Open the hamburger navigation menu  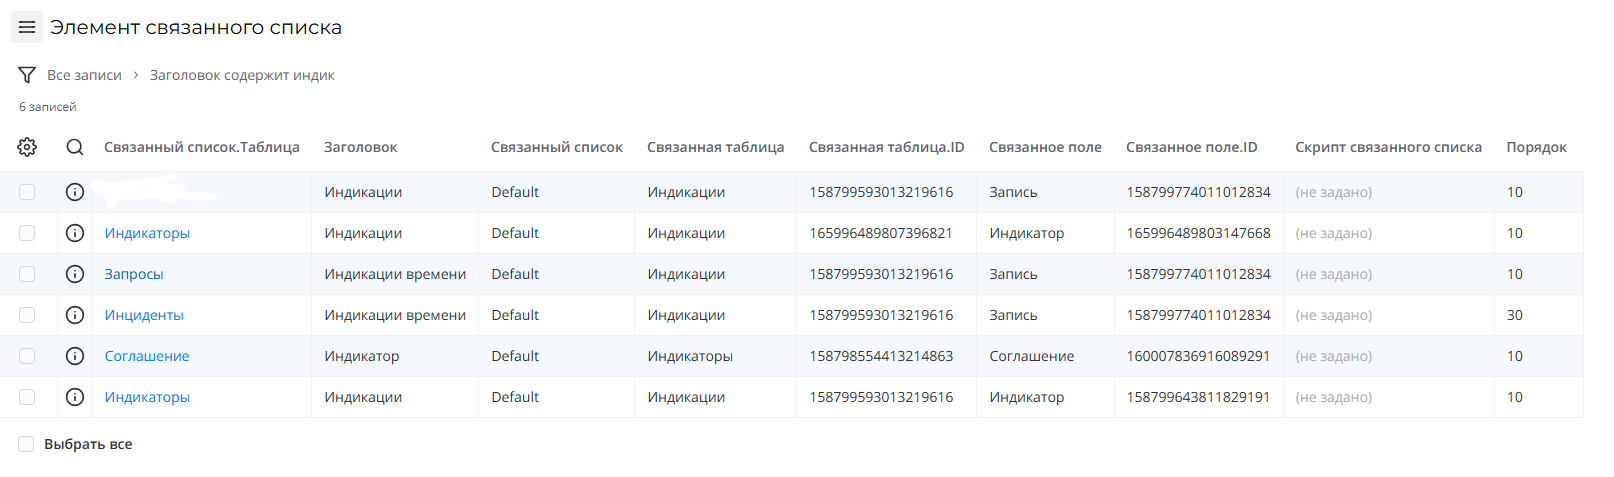[27, 27]
